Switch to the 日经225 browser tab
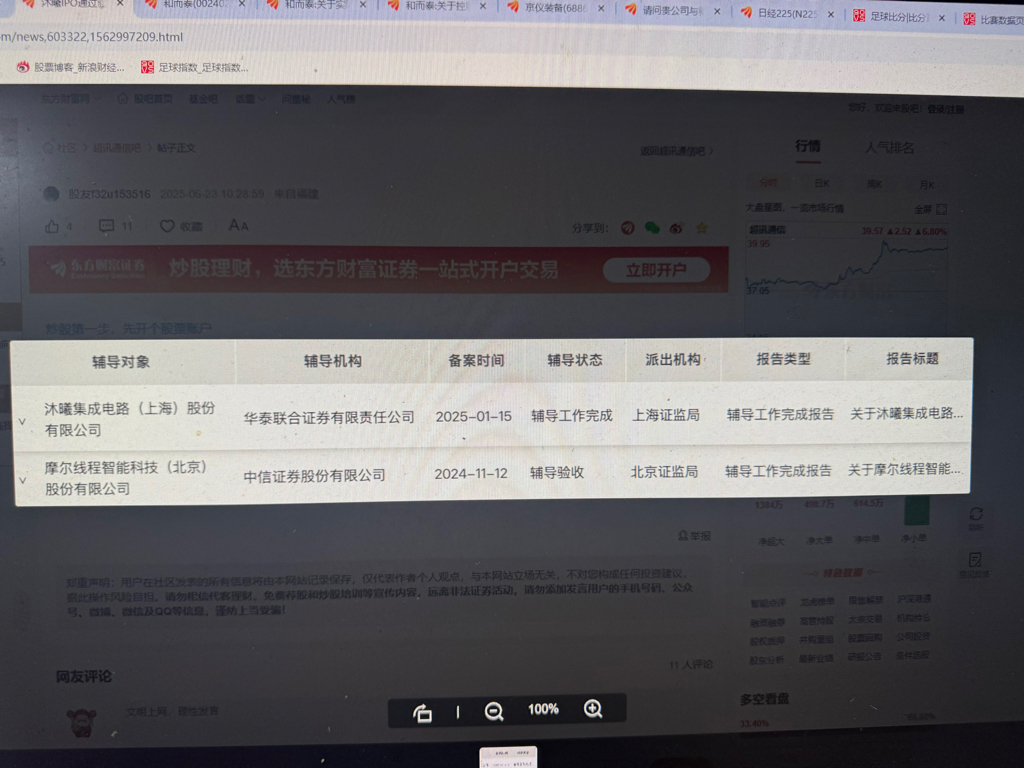The image size is (1024, 768). [x=787, y=13]
